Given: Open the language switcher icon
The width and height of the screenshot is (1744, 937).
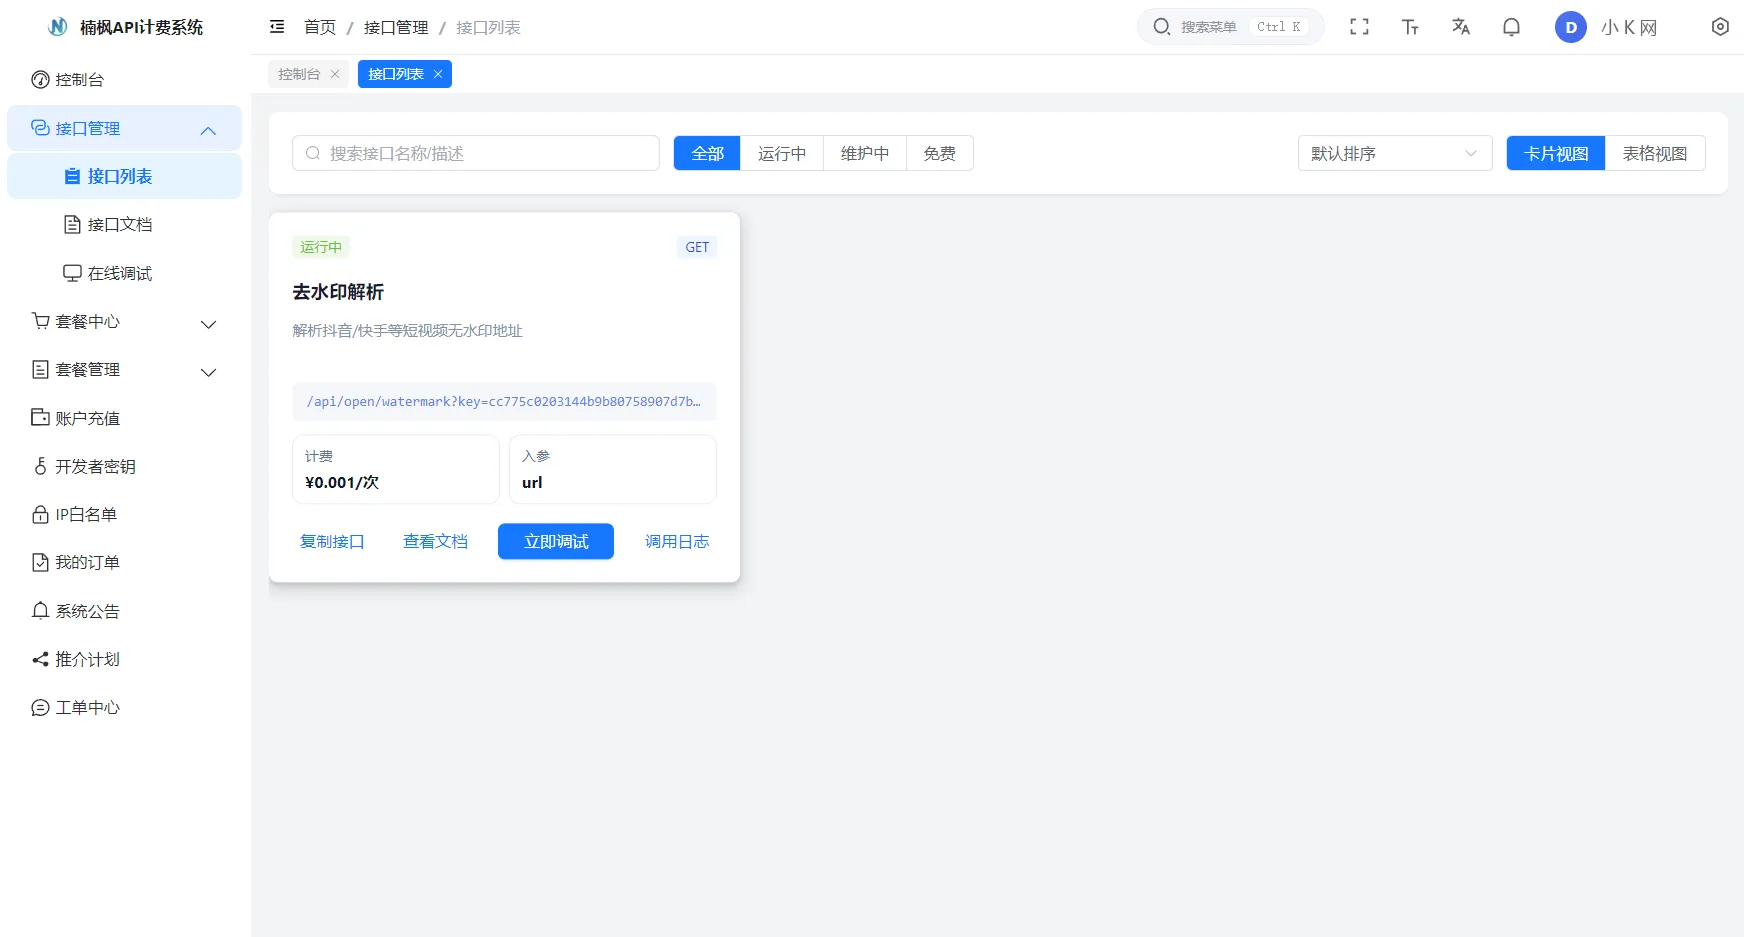Looking at the screenshot, I should (1461, 27).
